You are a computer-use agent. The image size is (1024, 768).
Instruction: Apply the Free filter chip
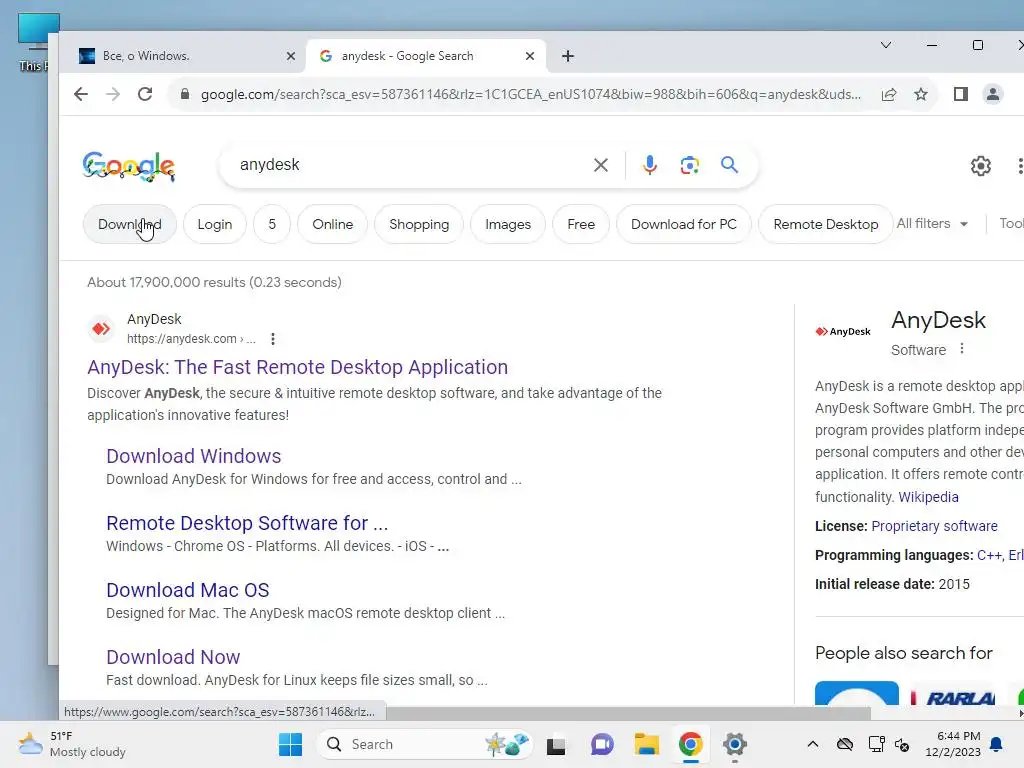pyautogui.click(x=581, y=224)
